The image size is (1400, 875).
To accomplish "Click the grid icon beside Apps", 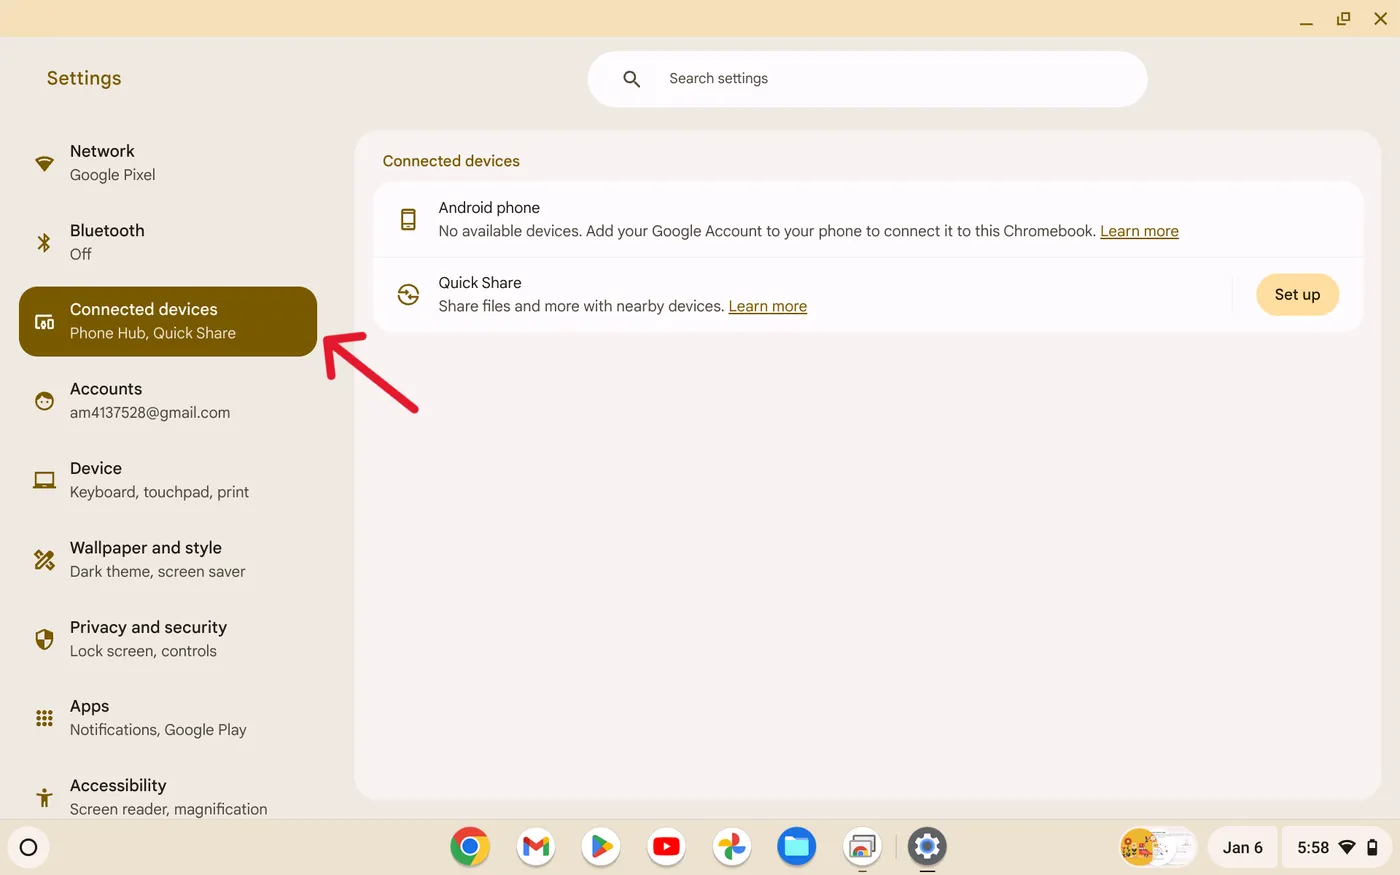I will (44, 718).
